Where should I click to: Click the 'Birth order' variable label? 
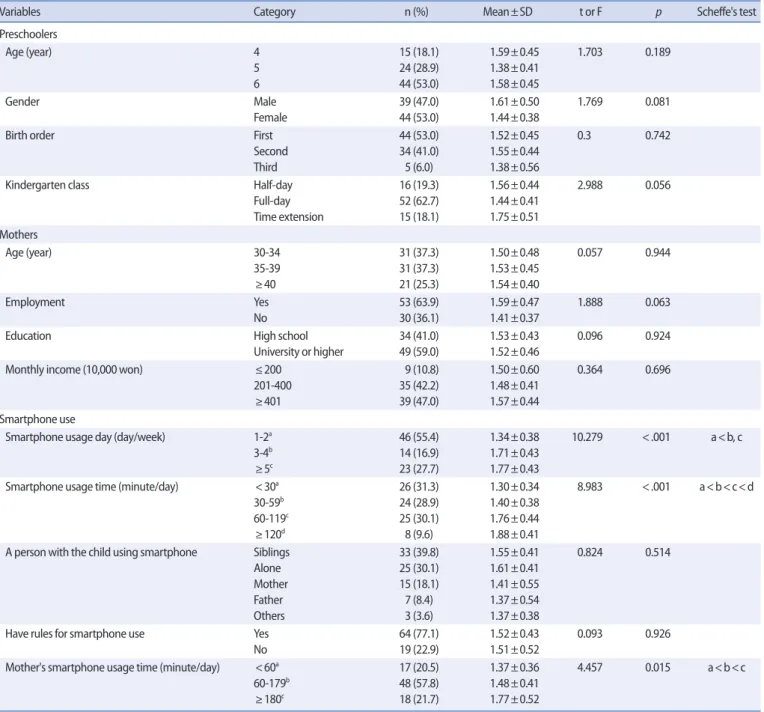pyautogui.click(x=30, y=135)
